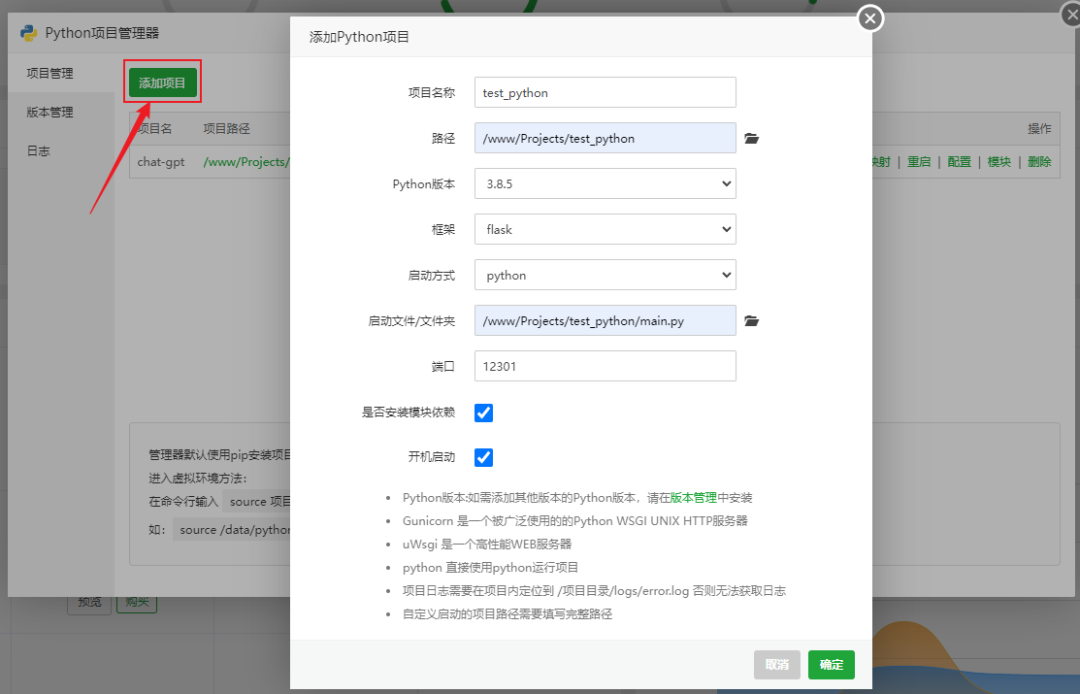Switch to 版本管理 sidebar tab
1080x694 pixels.
pyautogui.click(x=50, y=112)
